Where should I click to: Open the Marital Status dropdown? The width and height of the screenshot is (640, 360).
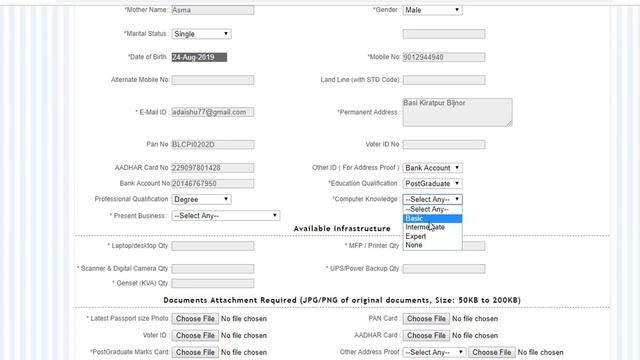click(202, 34)
